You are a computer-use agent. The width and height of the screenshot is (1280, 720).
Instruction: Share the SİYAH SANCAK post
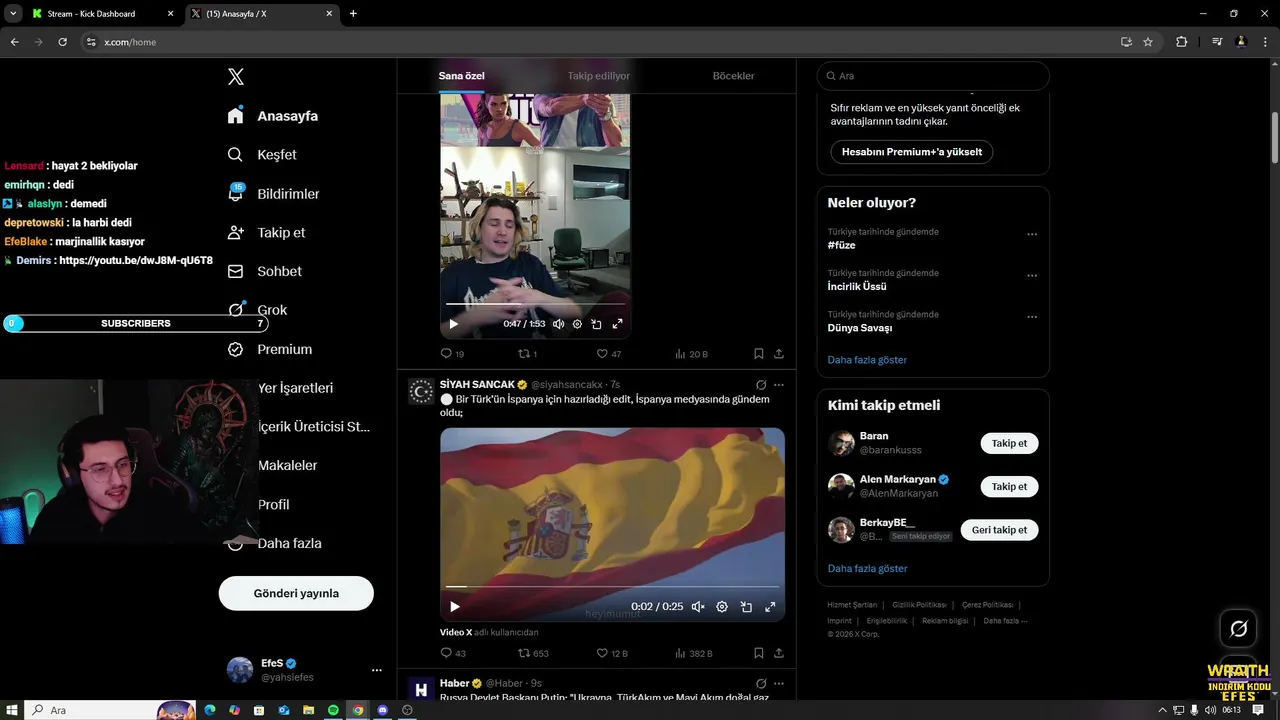[x=779, y=653]
